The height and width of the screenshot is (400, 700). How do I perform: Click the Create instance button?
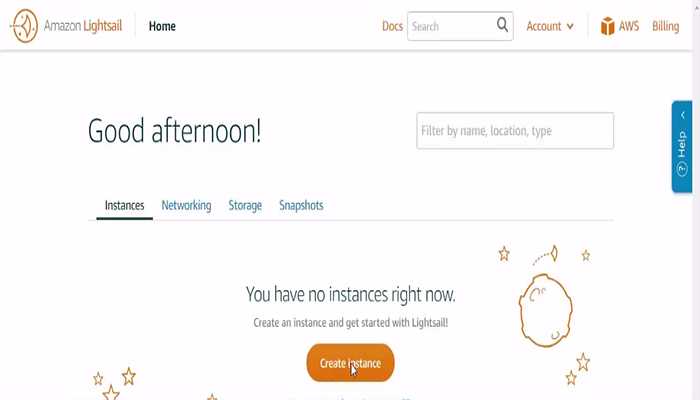point(350,363)
